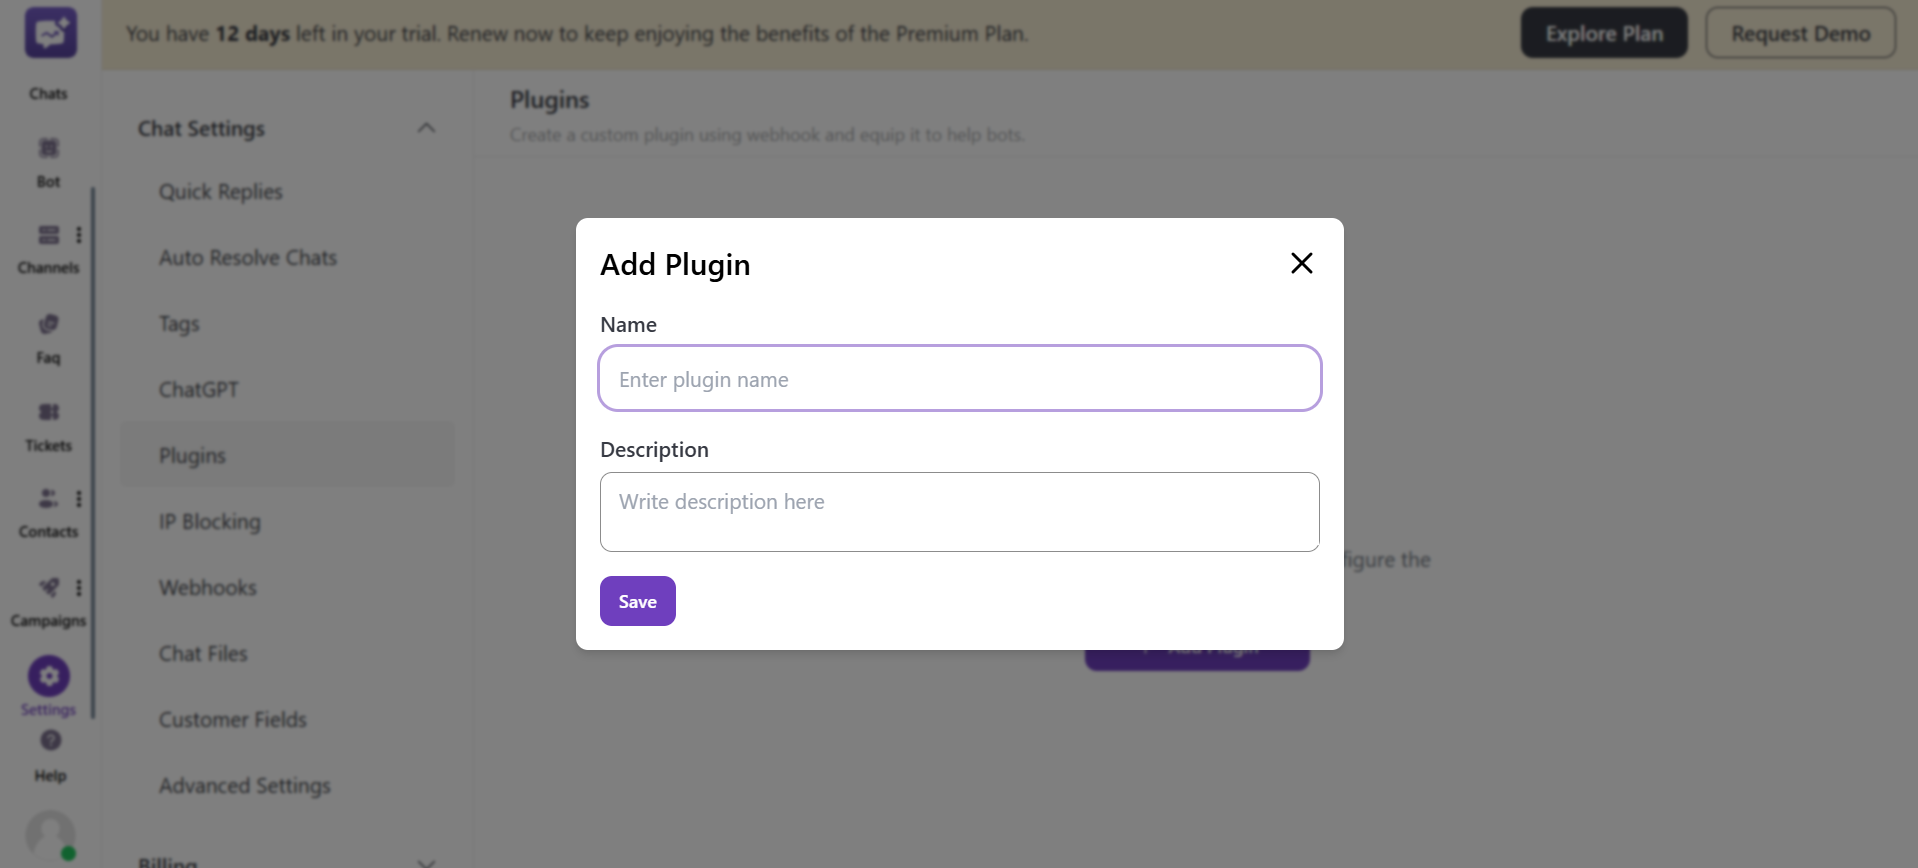Image resolution: width=1918 pixels, height=868 pixels.
Task: Select the Bot sidebar icon
Action: coord(48,146)
